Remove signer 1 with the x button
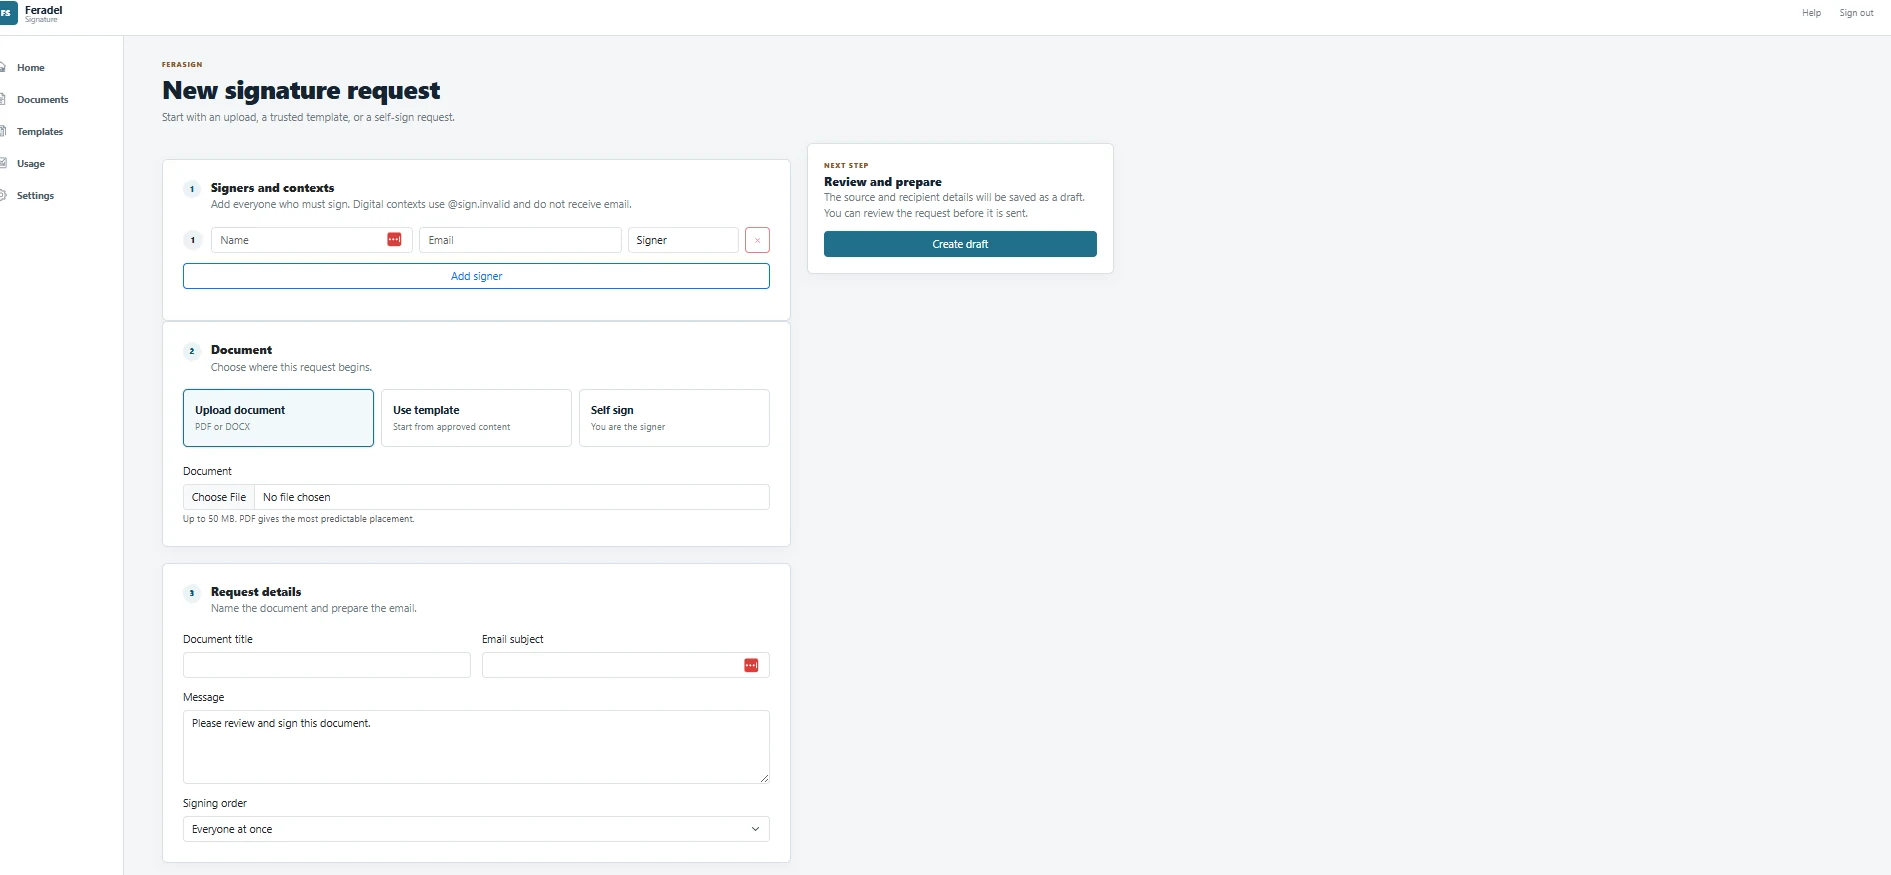The width and height of the screenshot is (1891, 875). pyautogui.click(x=757, y=240)
